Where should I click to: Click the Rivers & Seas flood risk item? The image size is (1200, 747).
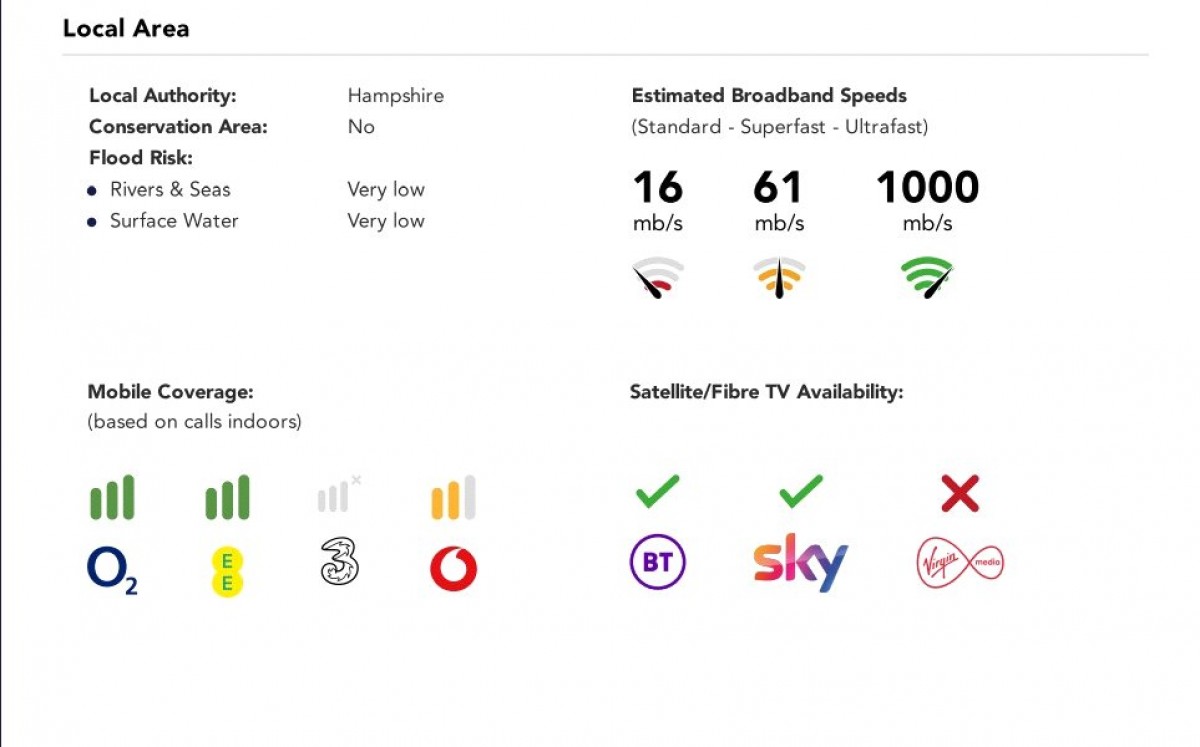pyautogui.click(x=170, y=190)
